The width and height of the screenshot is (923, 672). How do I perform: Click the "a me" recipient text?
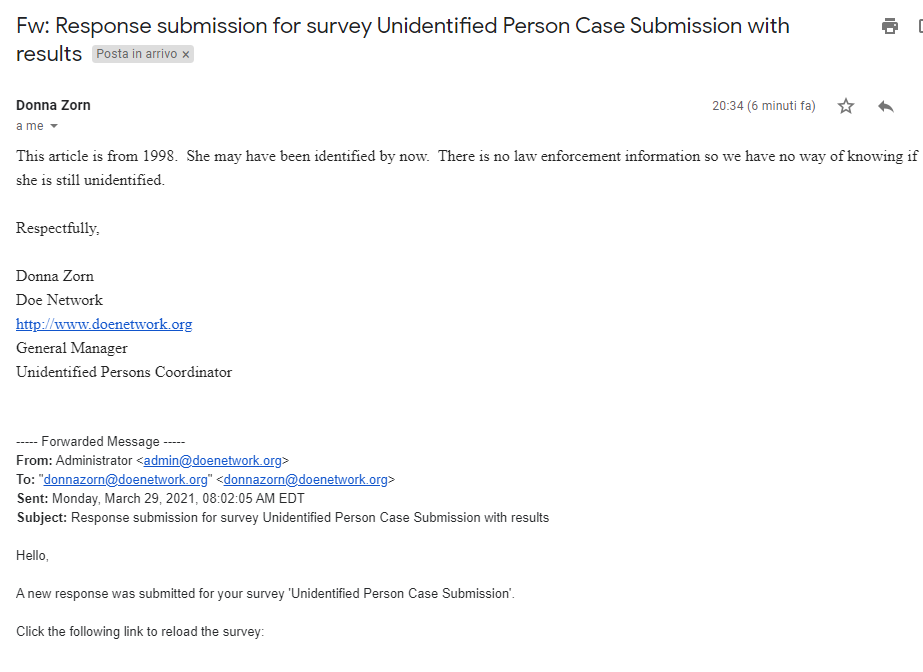click(30, 126)
